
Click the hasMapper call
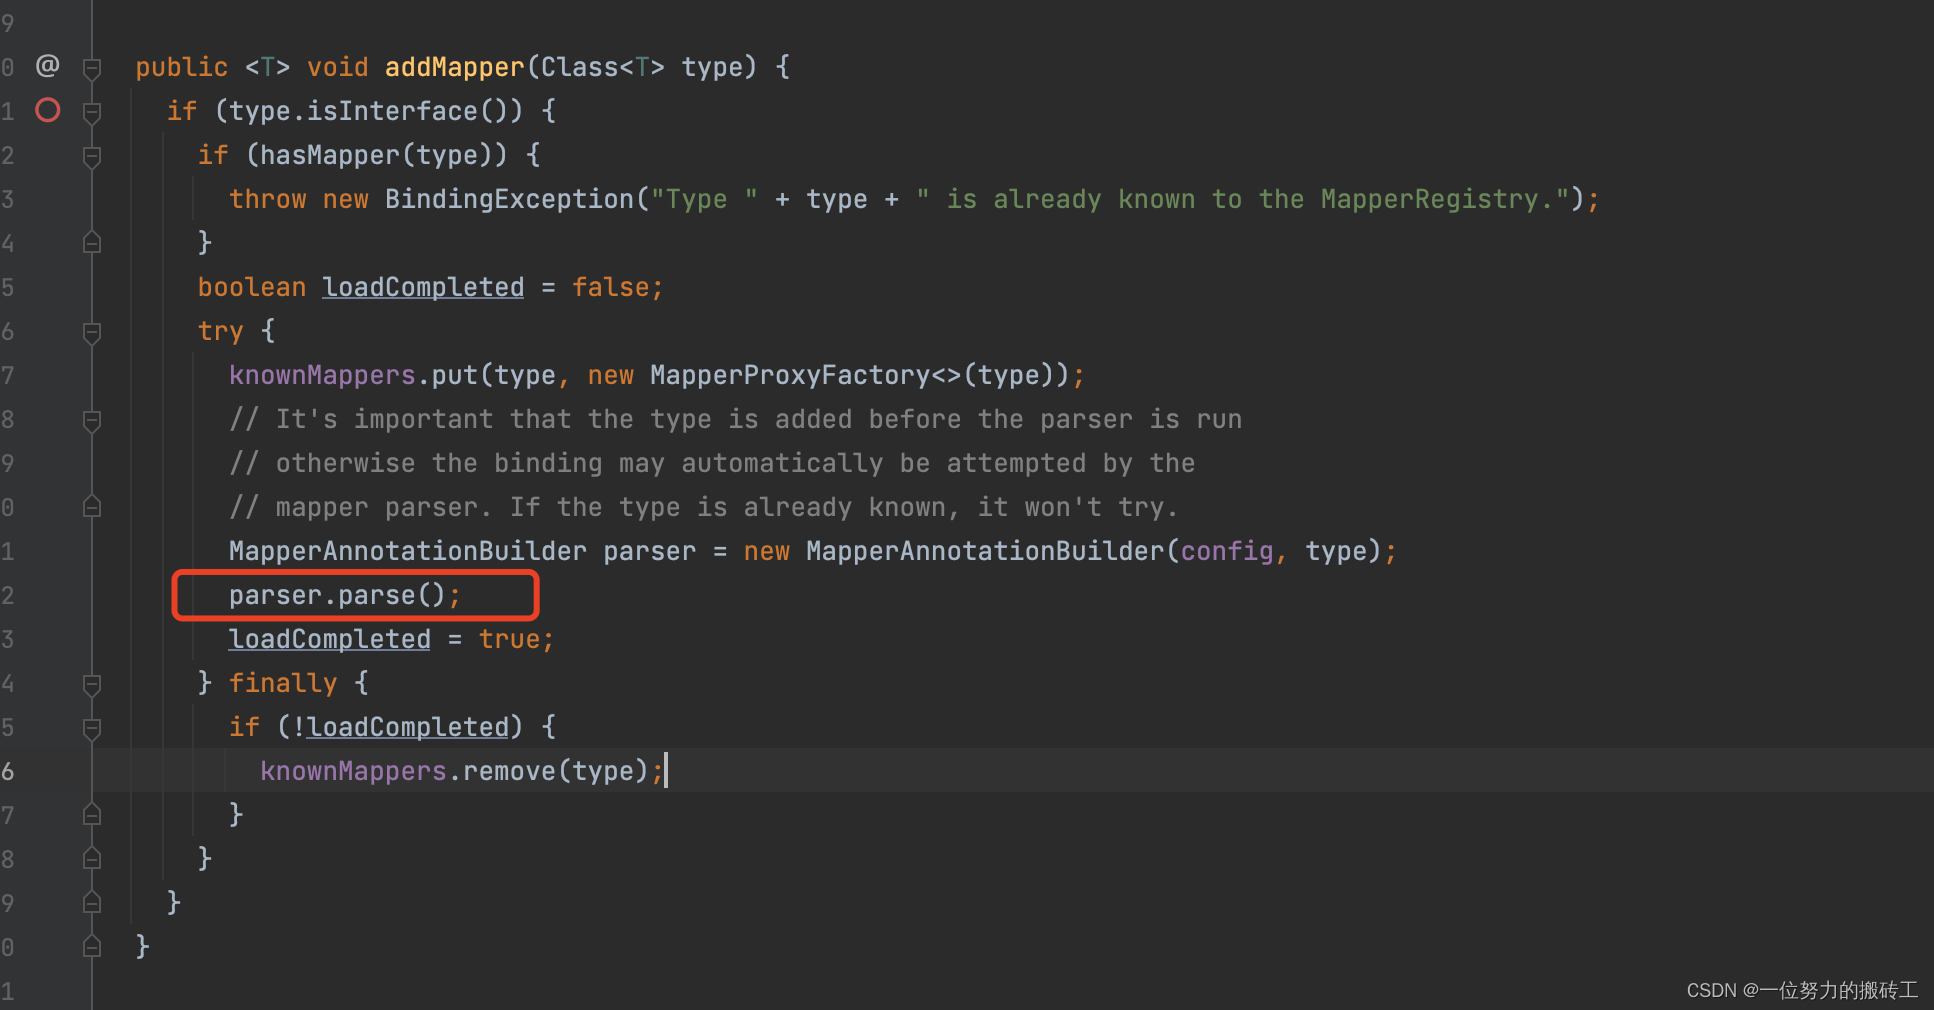click(330, 155)
